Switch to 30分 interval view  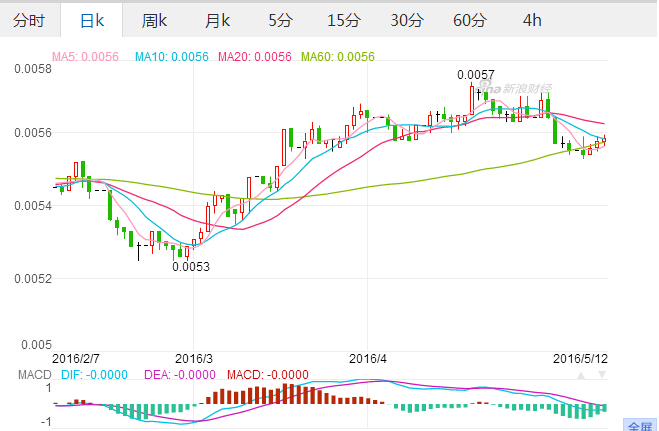coord(406,20)
